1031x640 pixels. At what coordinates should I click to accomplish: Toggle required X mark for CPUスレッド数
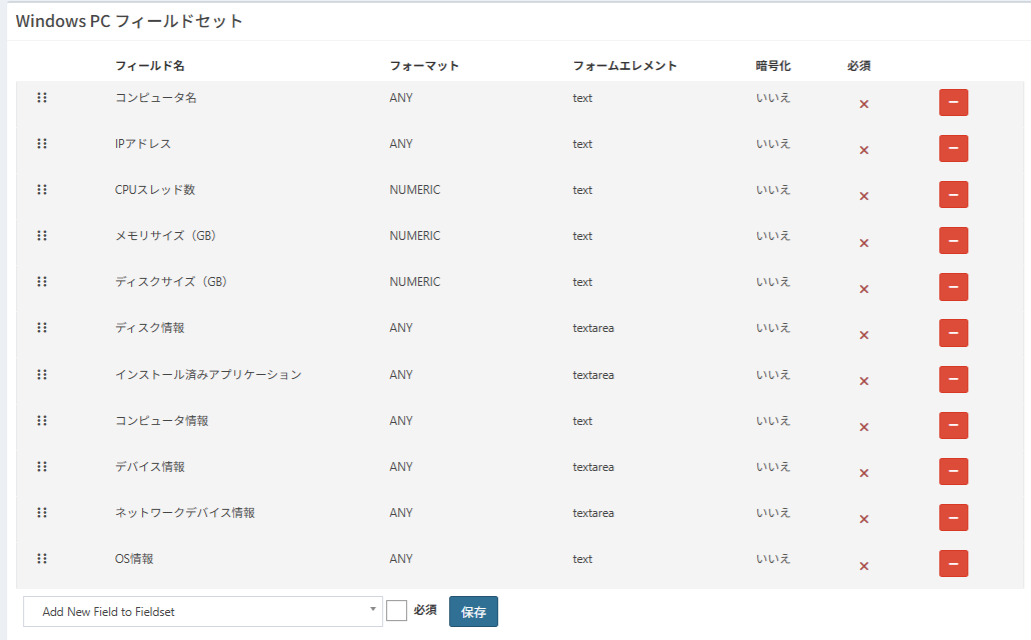(864, 196)
